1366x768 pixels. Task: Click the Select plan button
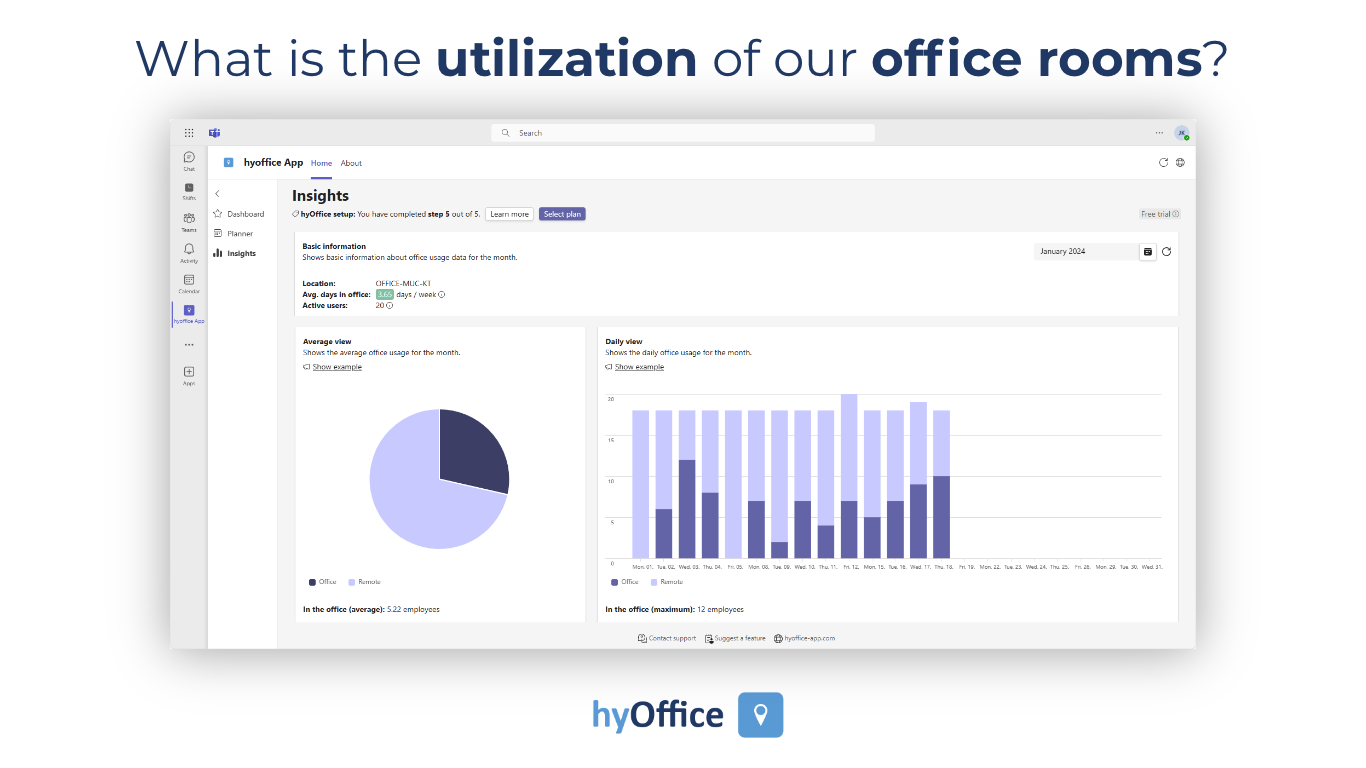[x=562, y=214]
